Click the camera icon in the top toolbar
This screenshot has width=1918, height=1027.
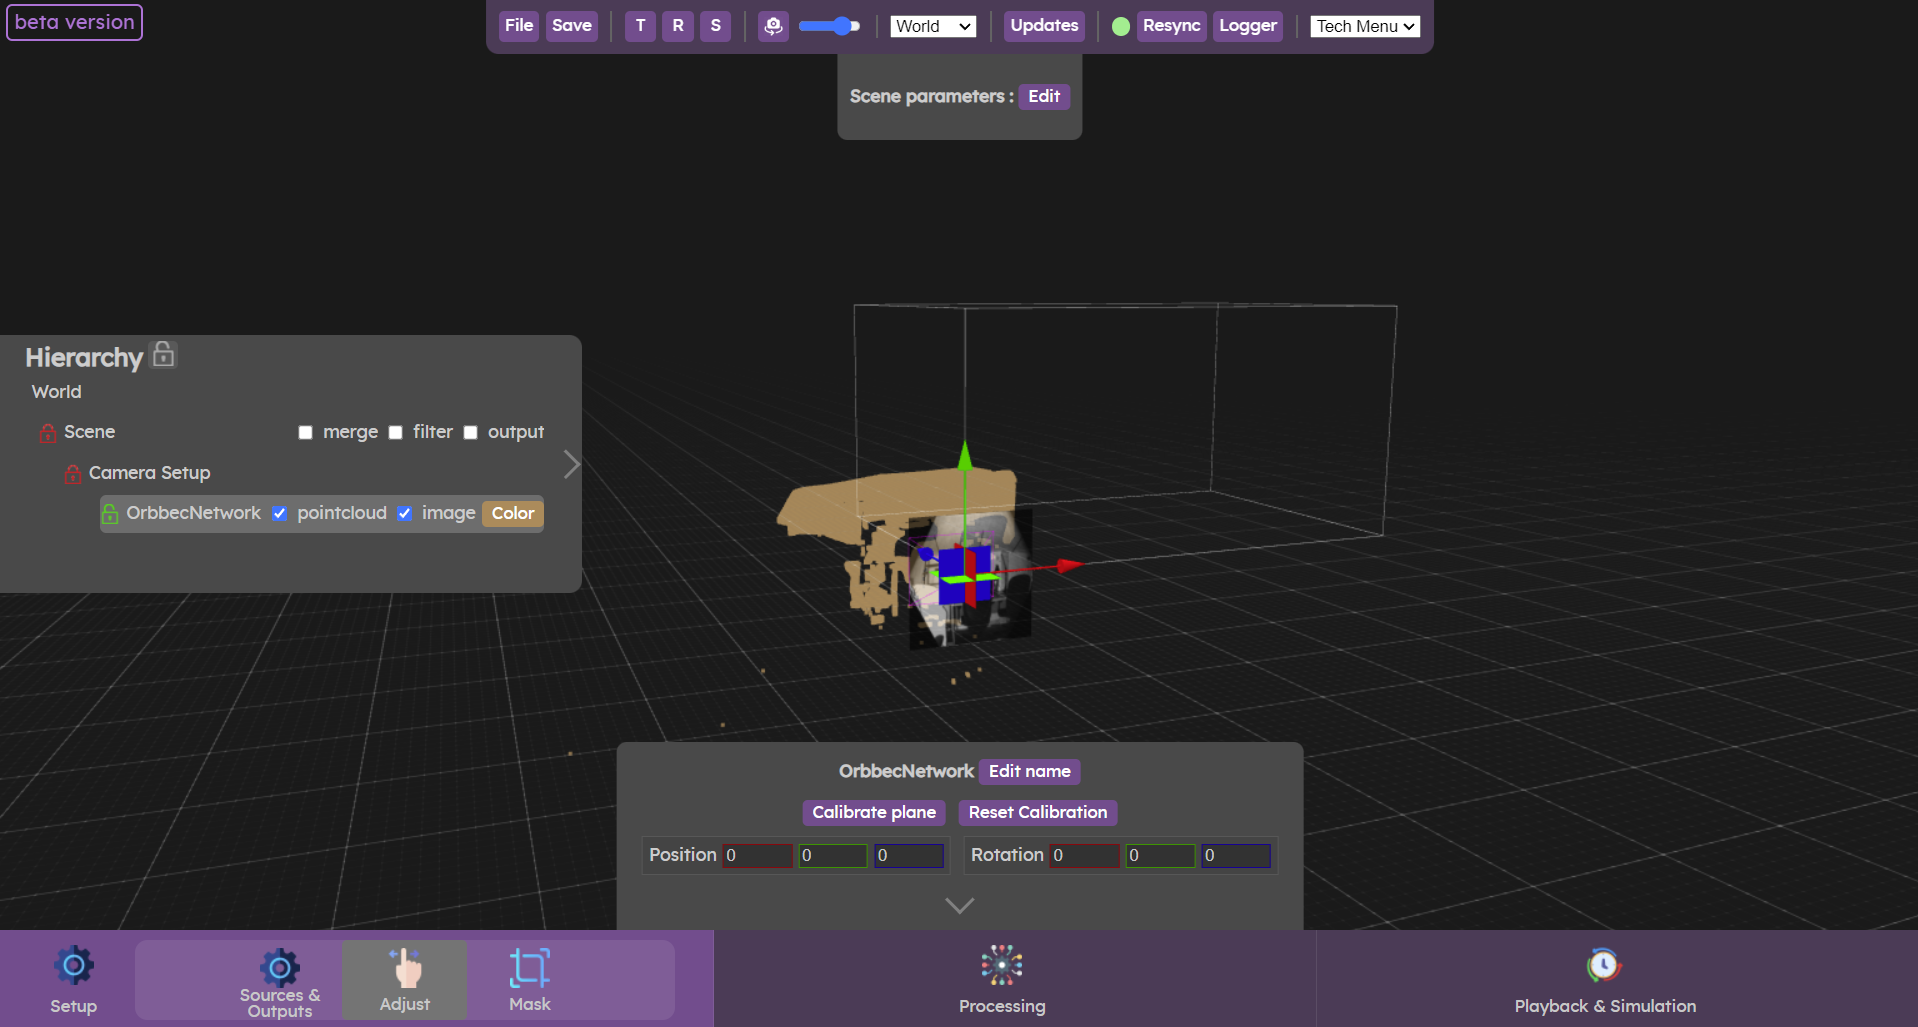[773, 26]
